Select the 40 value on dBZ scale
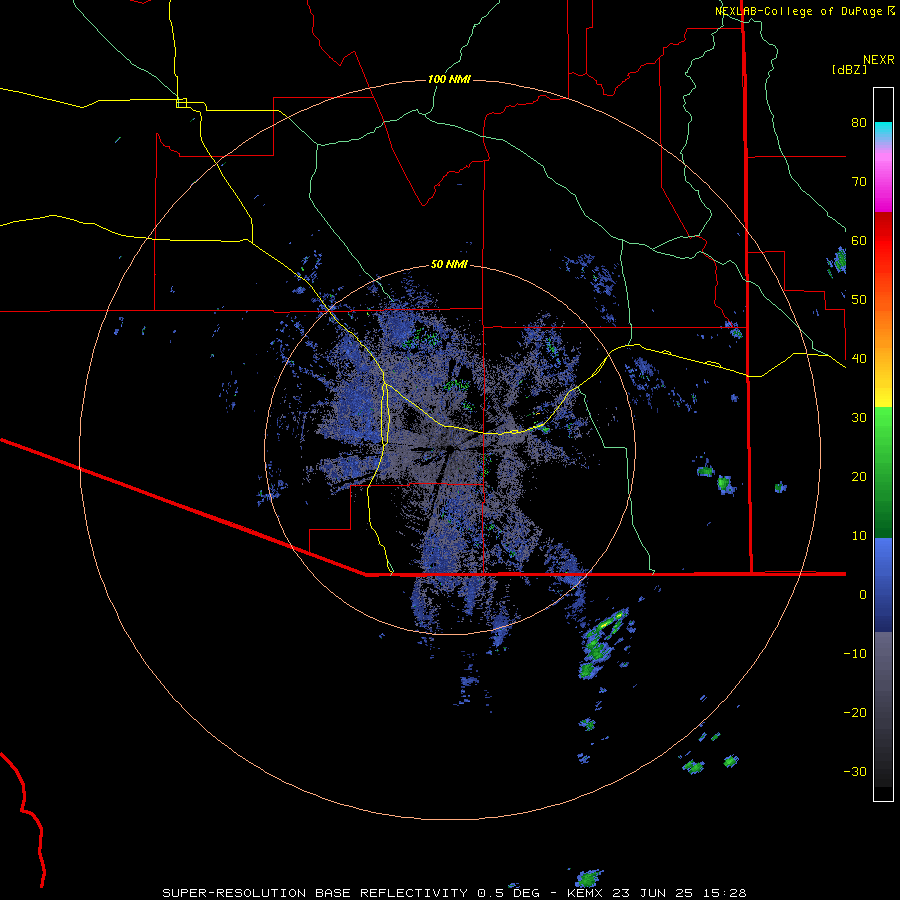Viewport: 900px width, 900px height. click(x=859, y=359)
